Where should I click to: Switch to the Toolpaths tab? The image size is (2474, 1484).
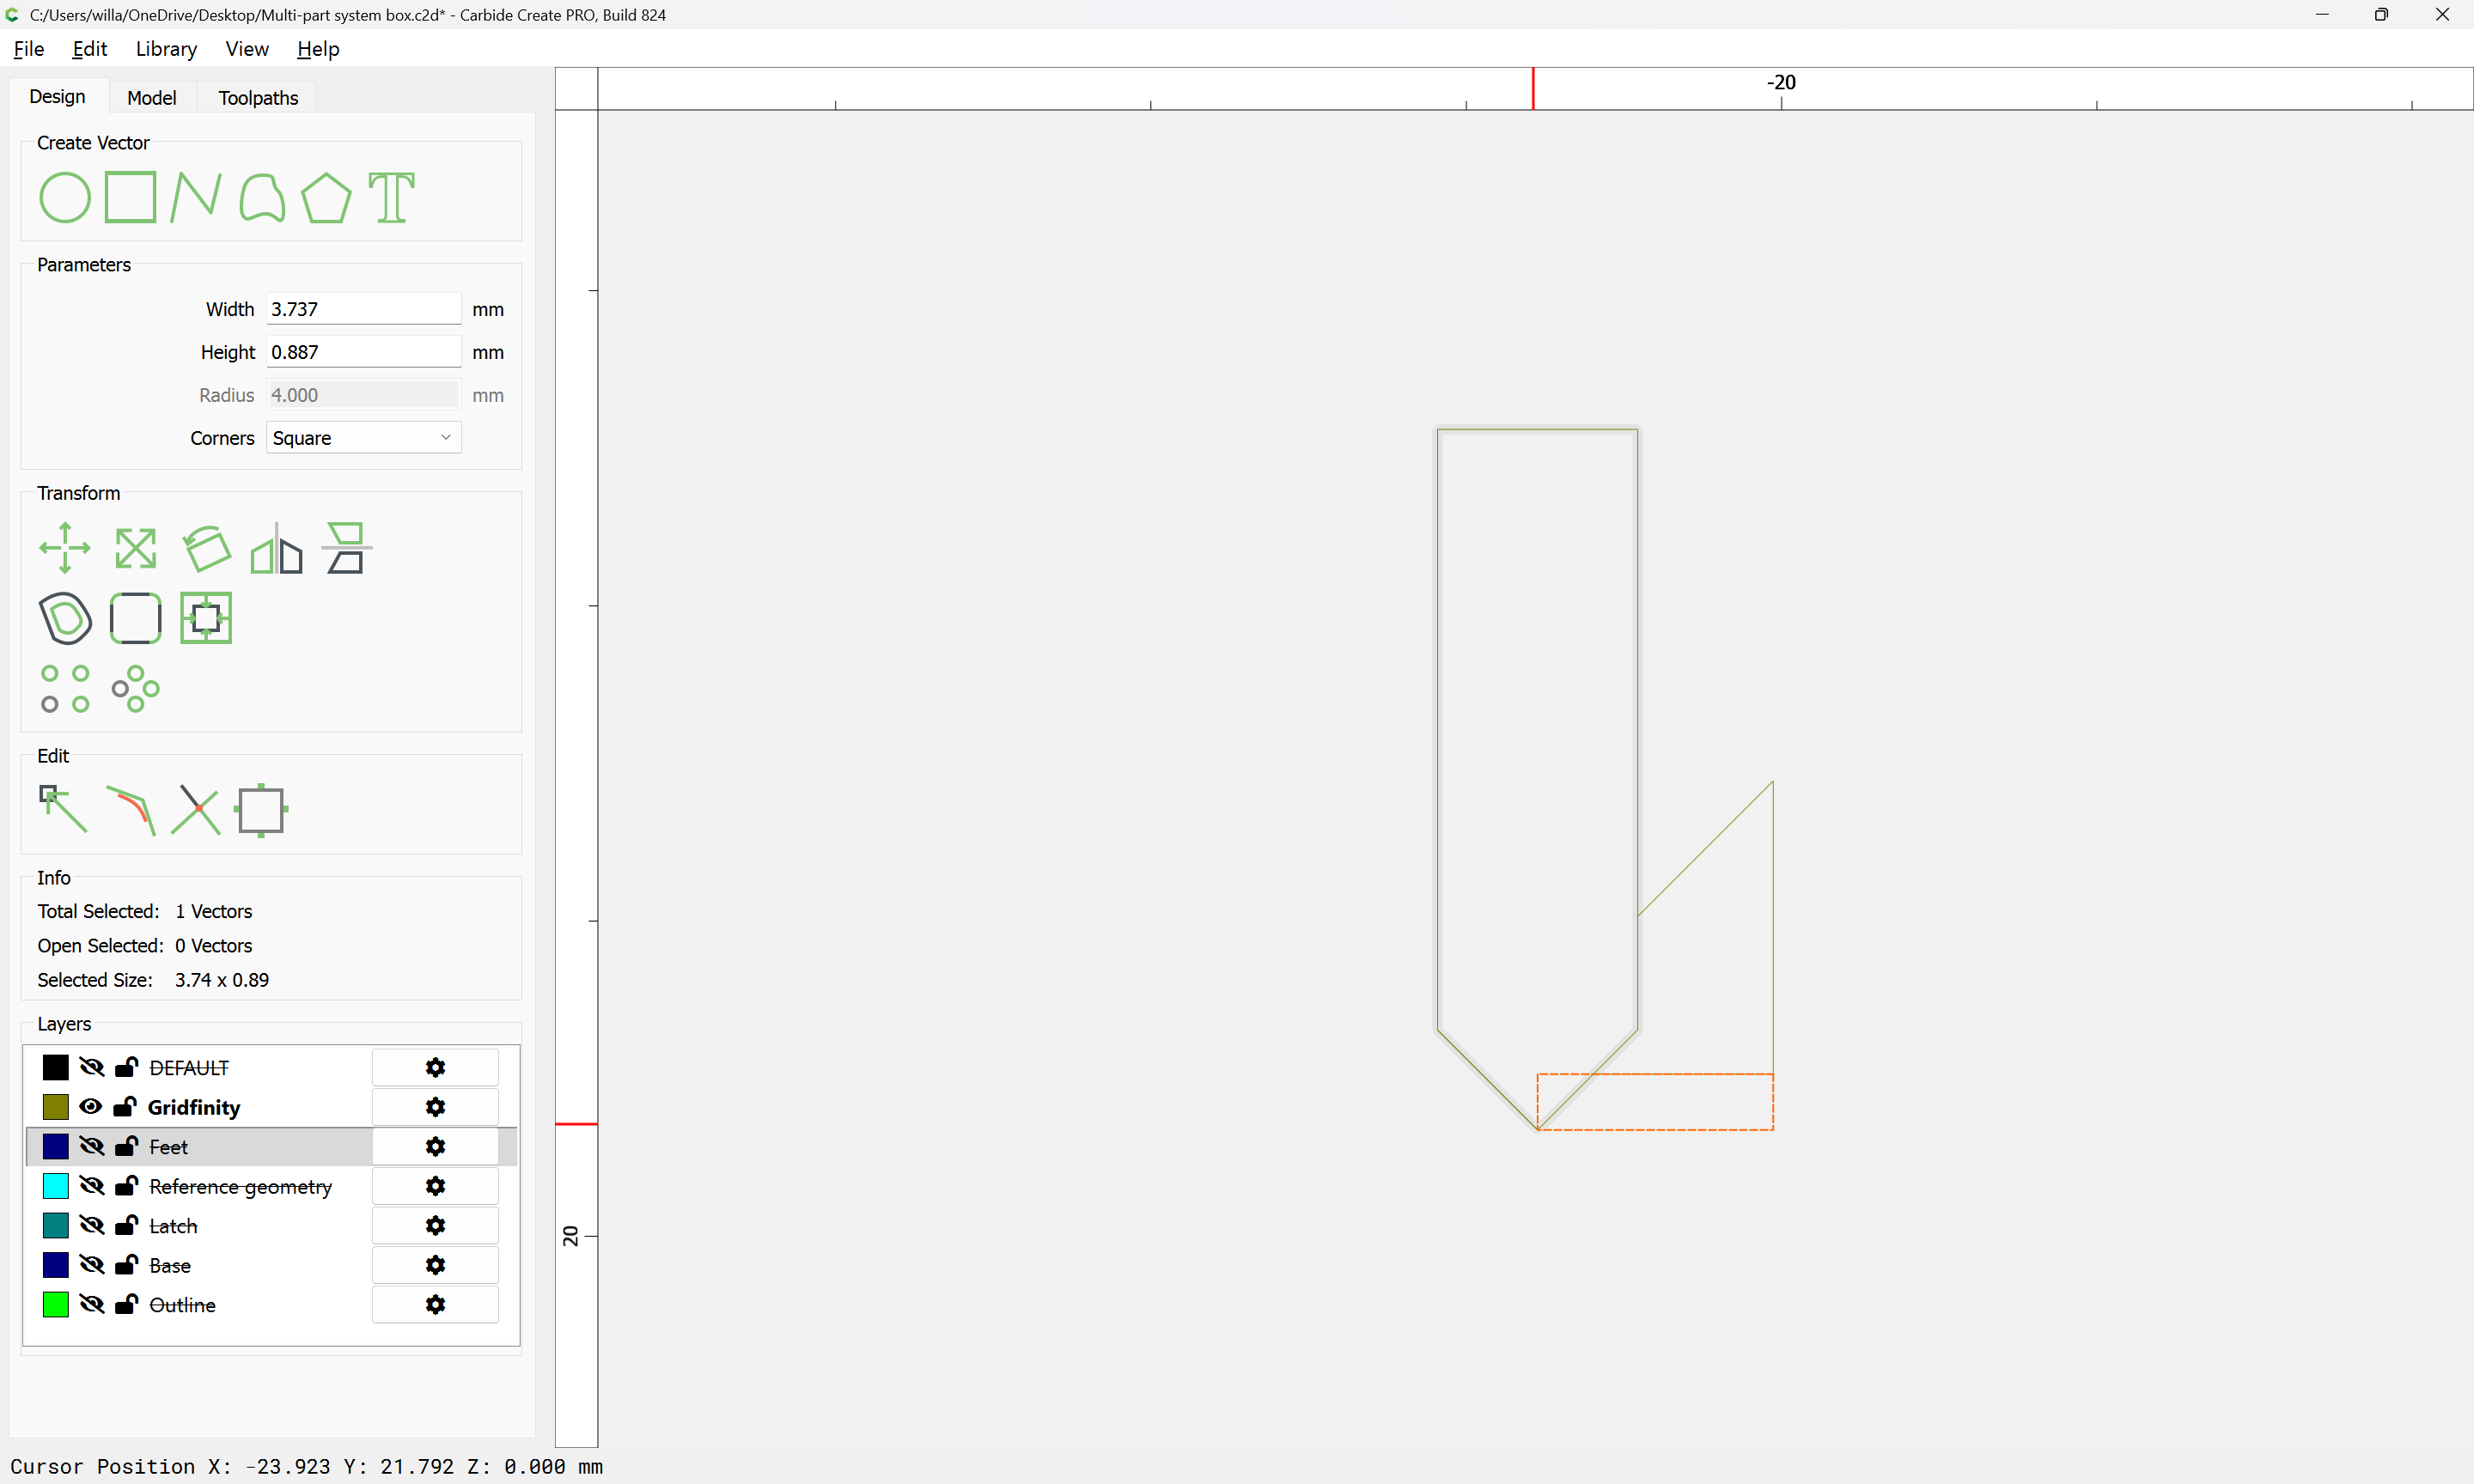point(258,98)
